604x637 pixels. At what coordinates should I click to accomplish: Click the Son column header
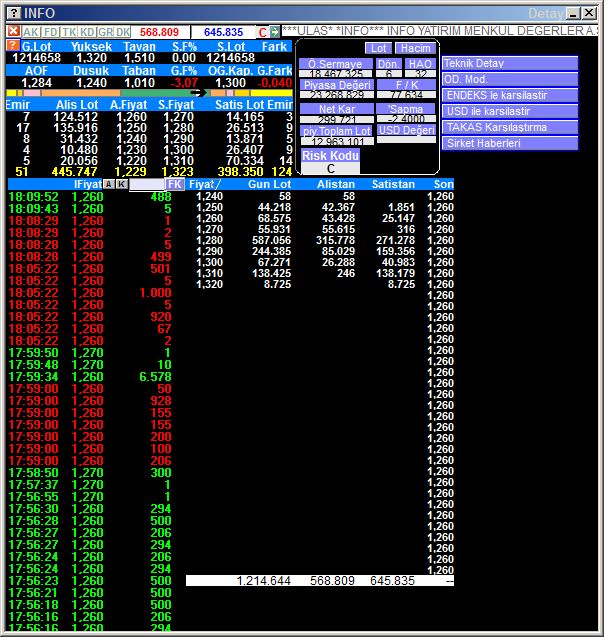pos(443,184)
